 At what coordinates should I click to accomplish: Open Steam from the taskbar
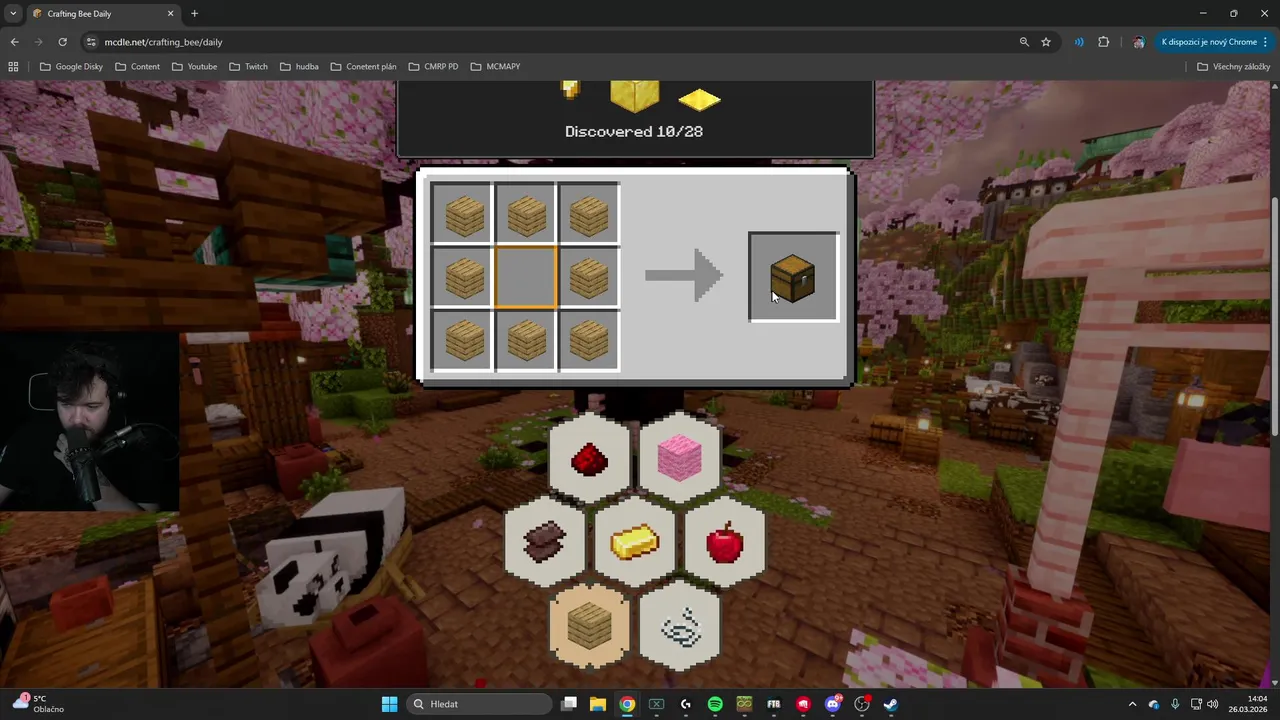point(891,704)
